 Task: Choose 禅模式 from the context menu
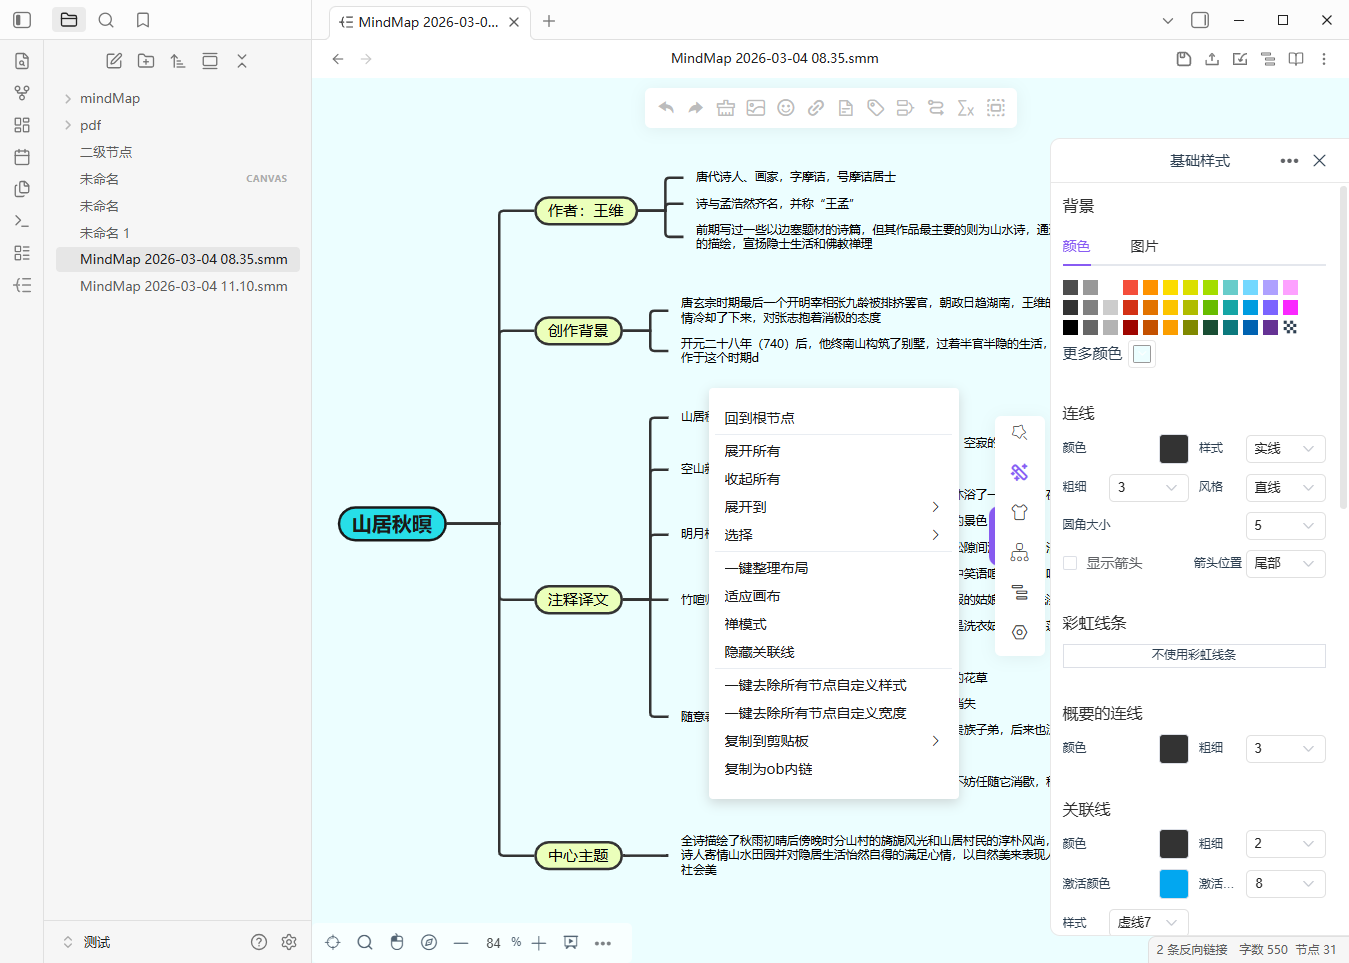click(834, 624)
